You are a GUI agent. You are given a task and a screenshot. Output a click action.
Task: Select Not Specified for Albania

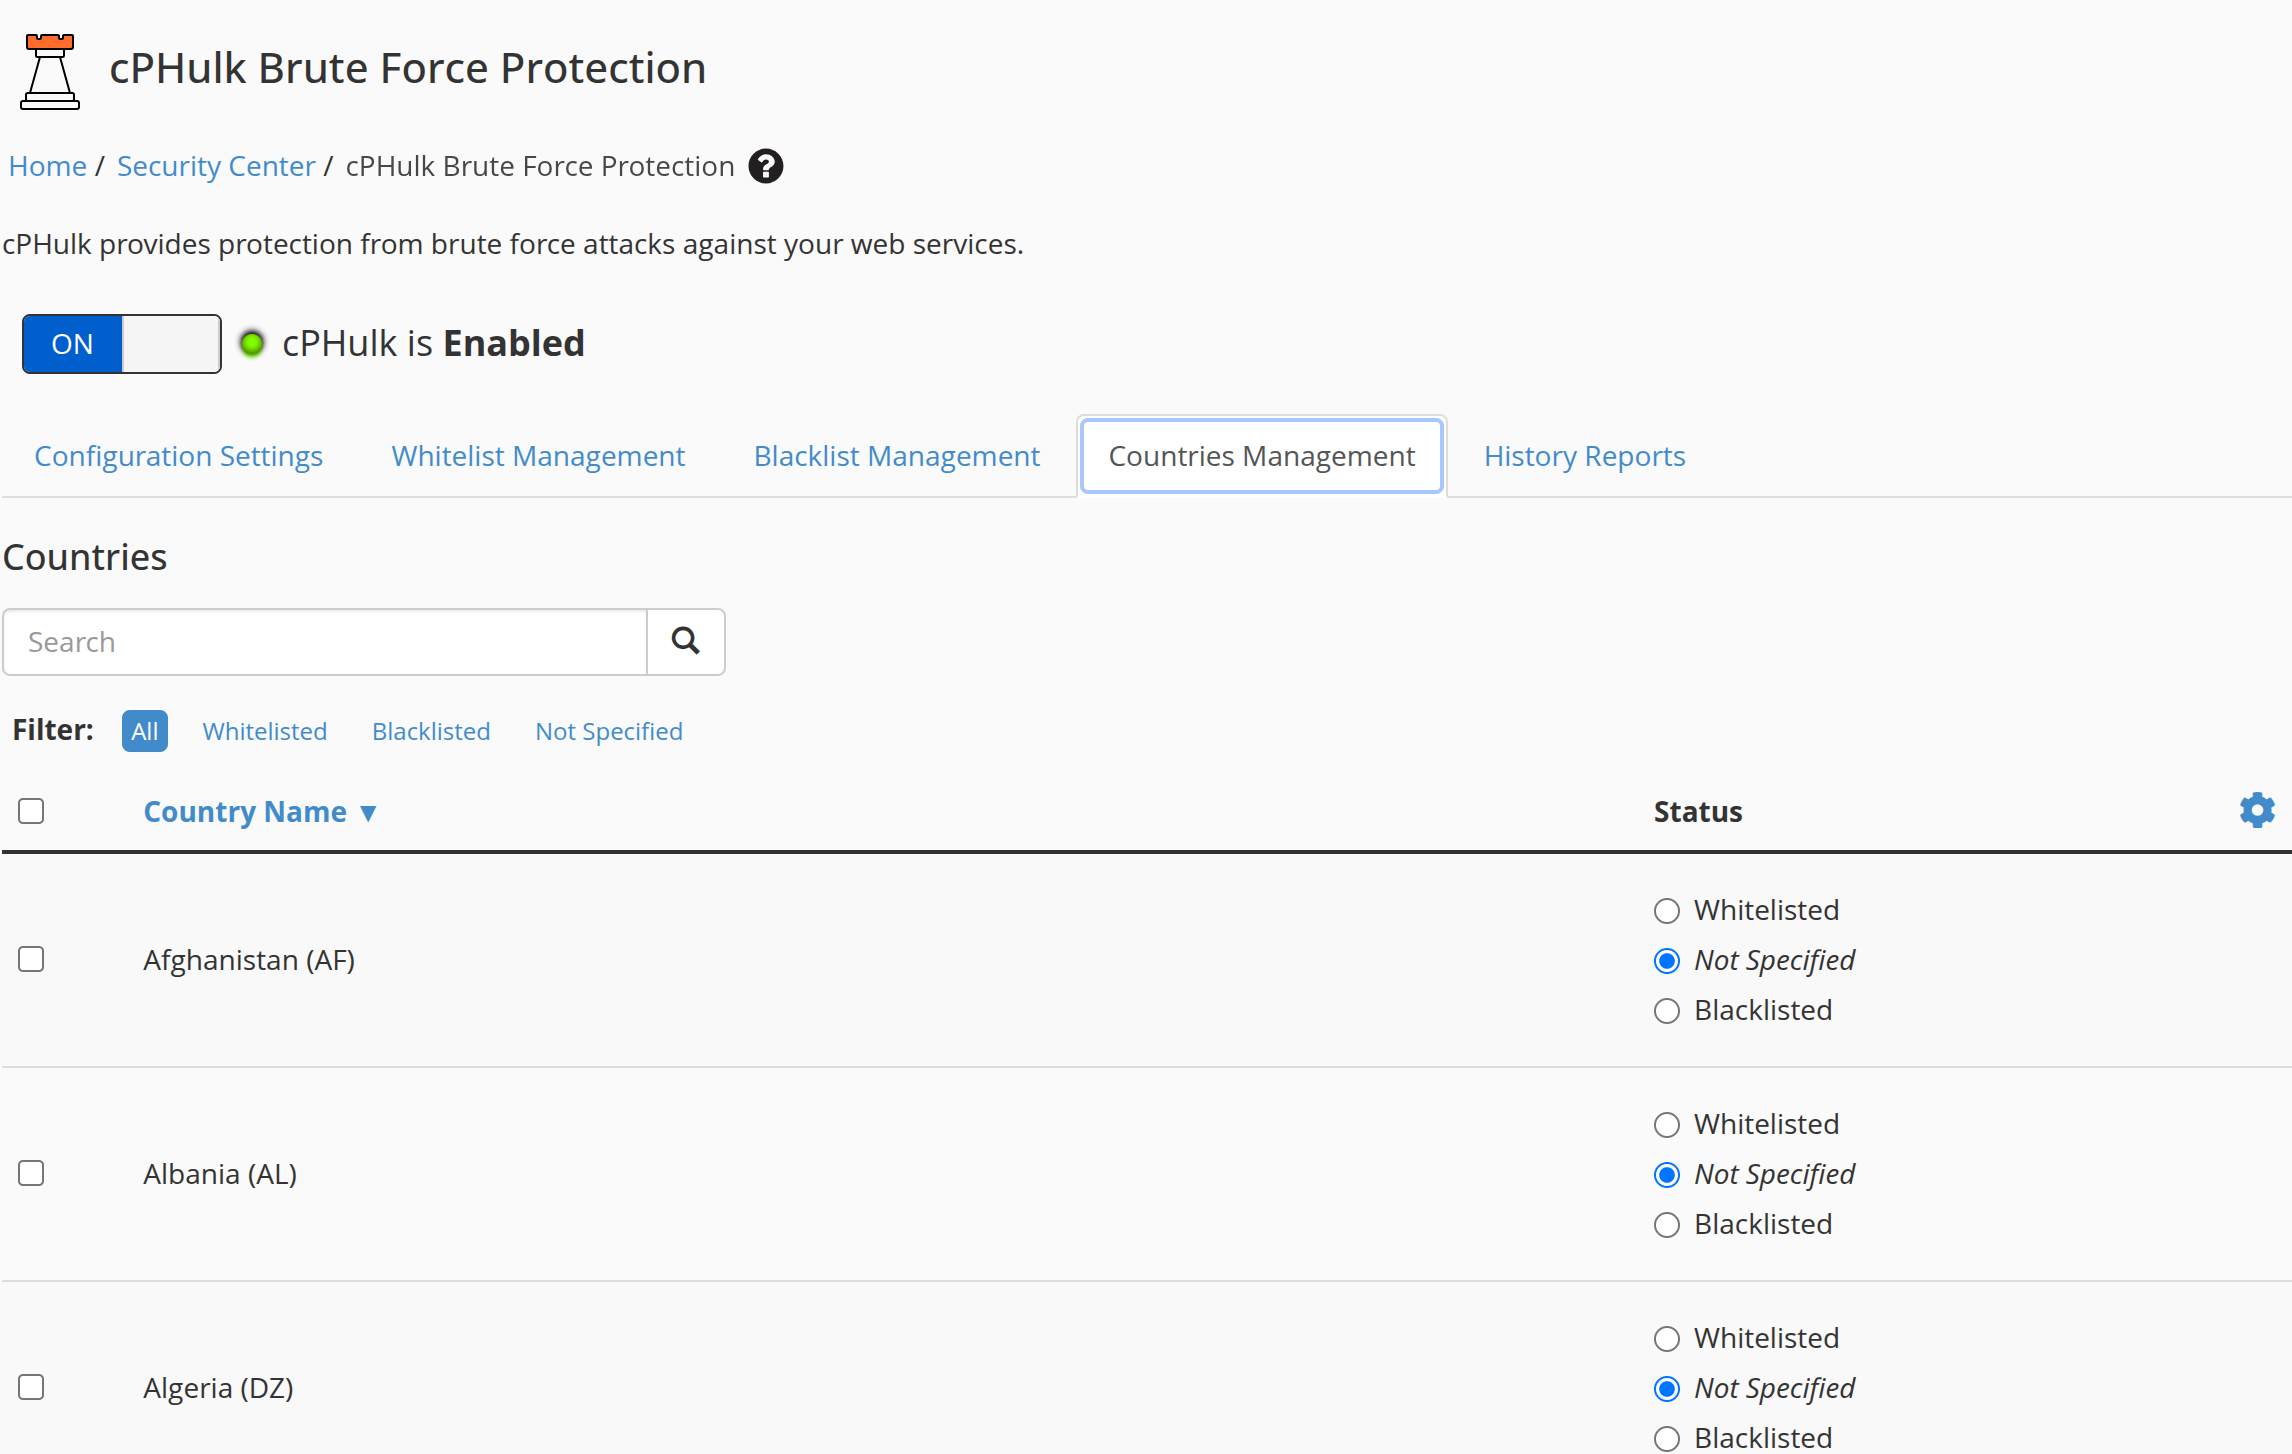click(1667, 1175)
